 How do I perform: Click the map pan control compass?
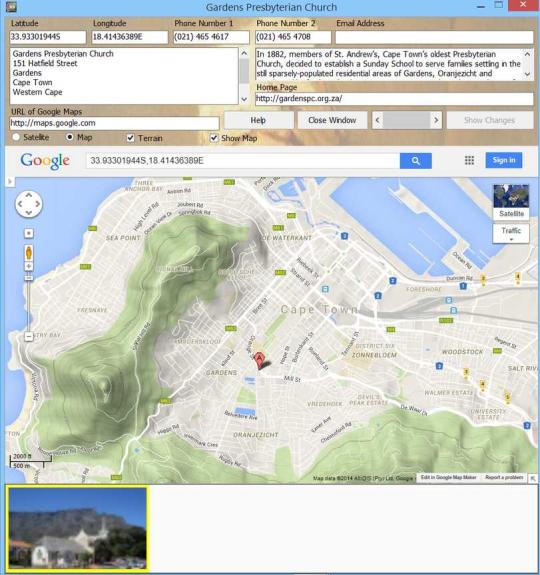point(29,204)
